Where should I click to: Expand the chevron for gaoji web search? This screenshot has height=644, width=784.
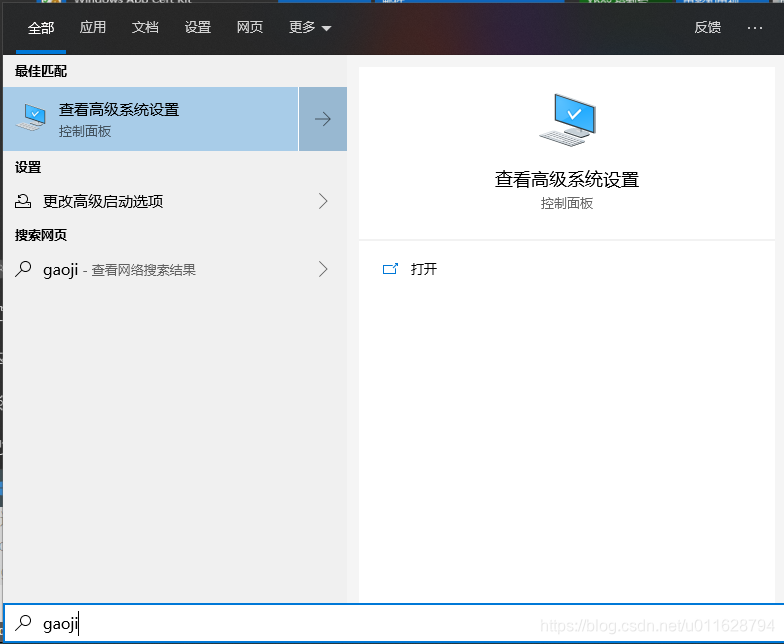click(323, 270)
